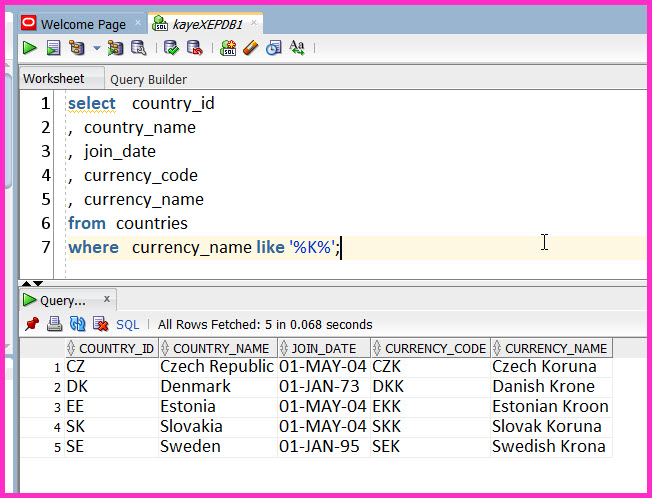The height and width of the screenshot is (498, 652).
Task: Close the Query Result tab
Action: click(x=107, y=299)
